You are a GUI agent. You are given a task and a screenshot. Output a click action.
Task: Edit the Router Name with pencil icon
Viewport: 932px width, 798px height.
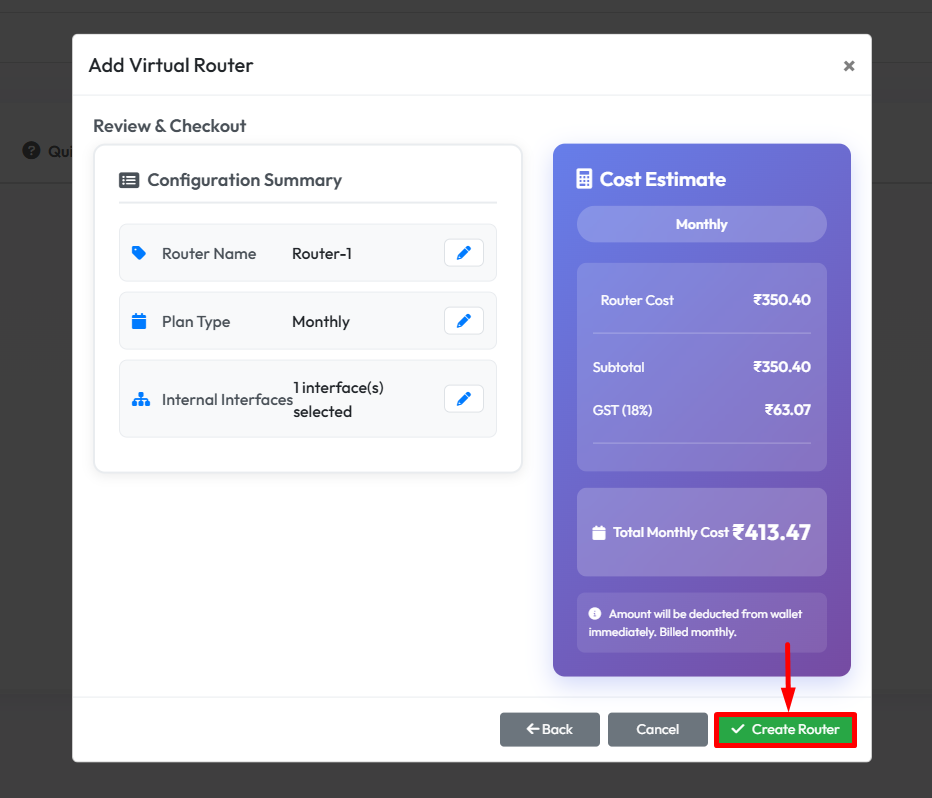463,253
